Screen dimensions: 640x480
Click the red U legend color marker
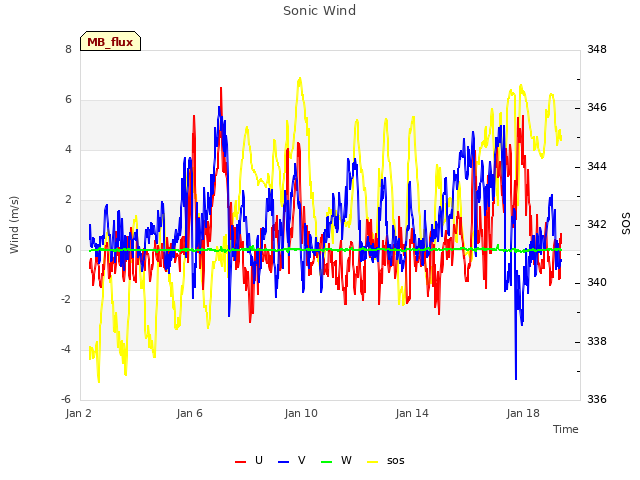coord(240,462)
